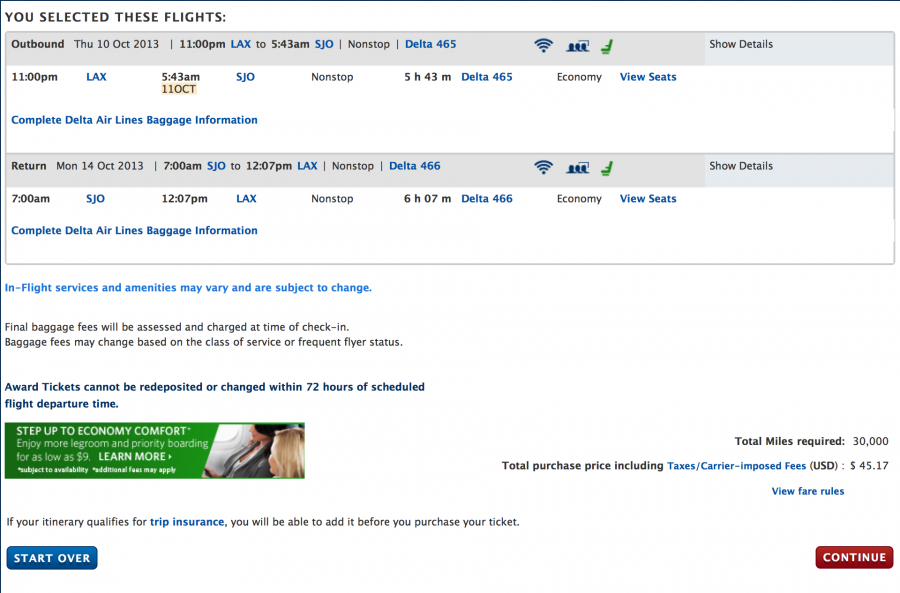Click the green seat icon on return flight
This screenshot has width=900, height=593.
click(x=607, y=167)
